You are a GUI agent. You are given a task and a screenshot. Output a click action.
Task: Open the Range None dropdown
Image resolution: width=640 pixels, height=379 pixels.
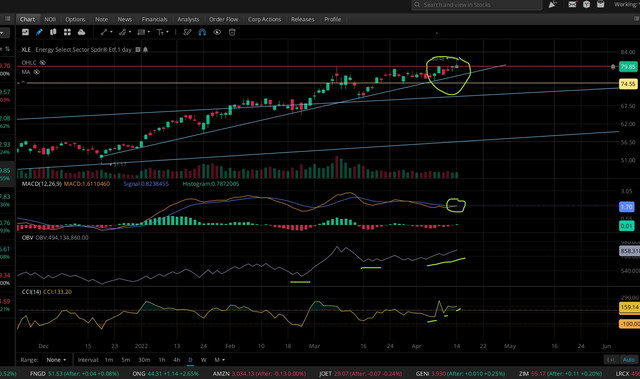(x=56, y=360)
